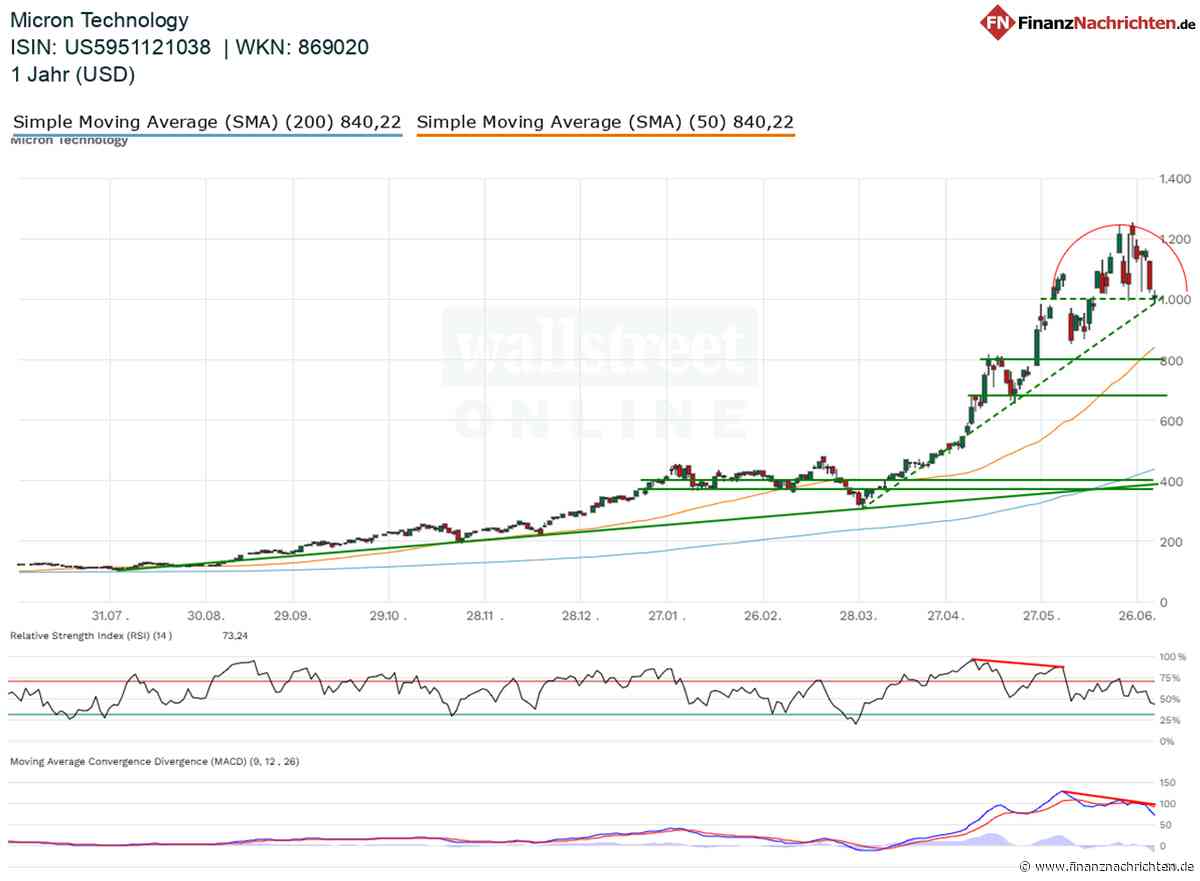Image resolution: width=1200 pixels, height=881 pixels.
Task: Click the 1.000 price axis label
Action: (x=1176, y=300)
